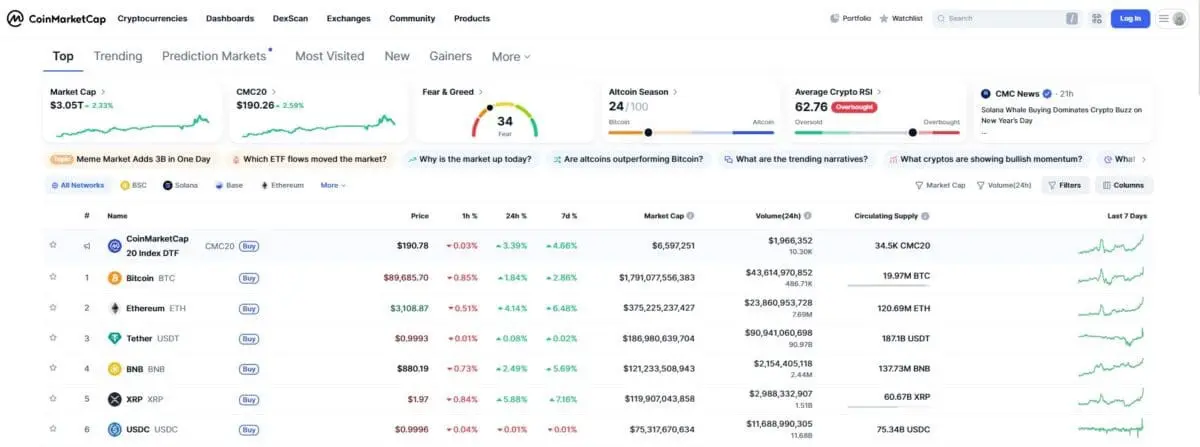Open the Columns button

(1124, 185)
